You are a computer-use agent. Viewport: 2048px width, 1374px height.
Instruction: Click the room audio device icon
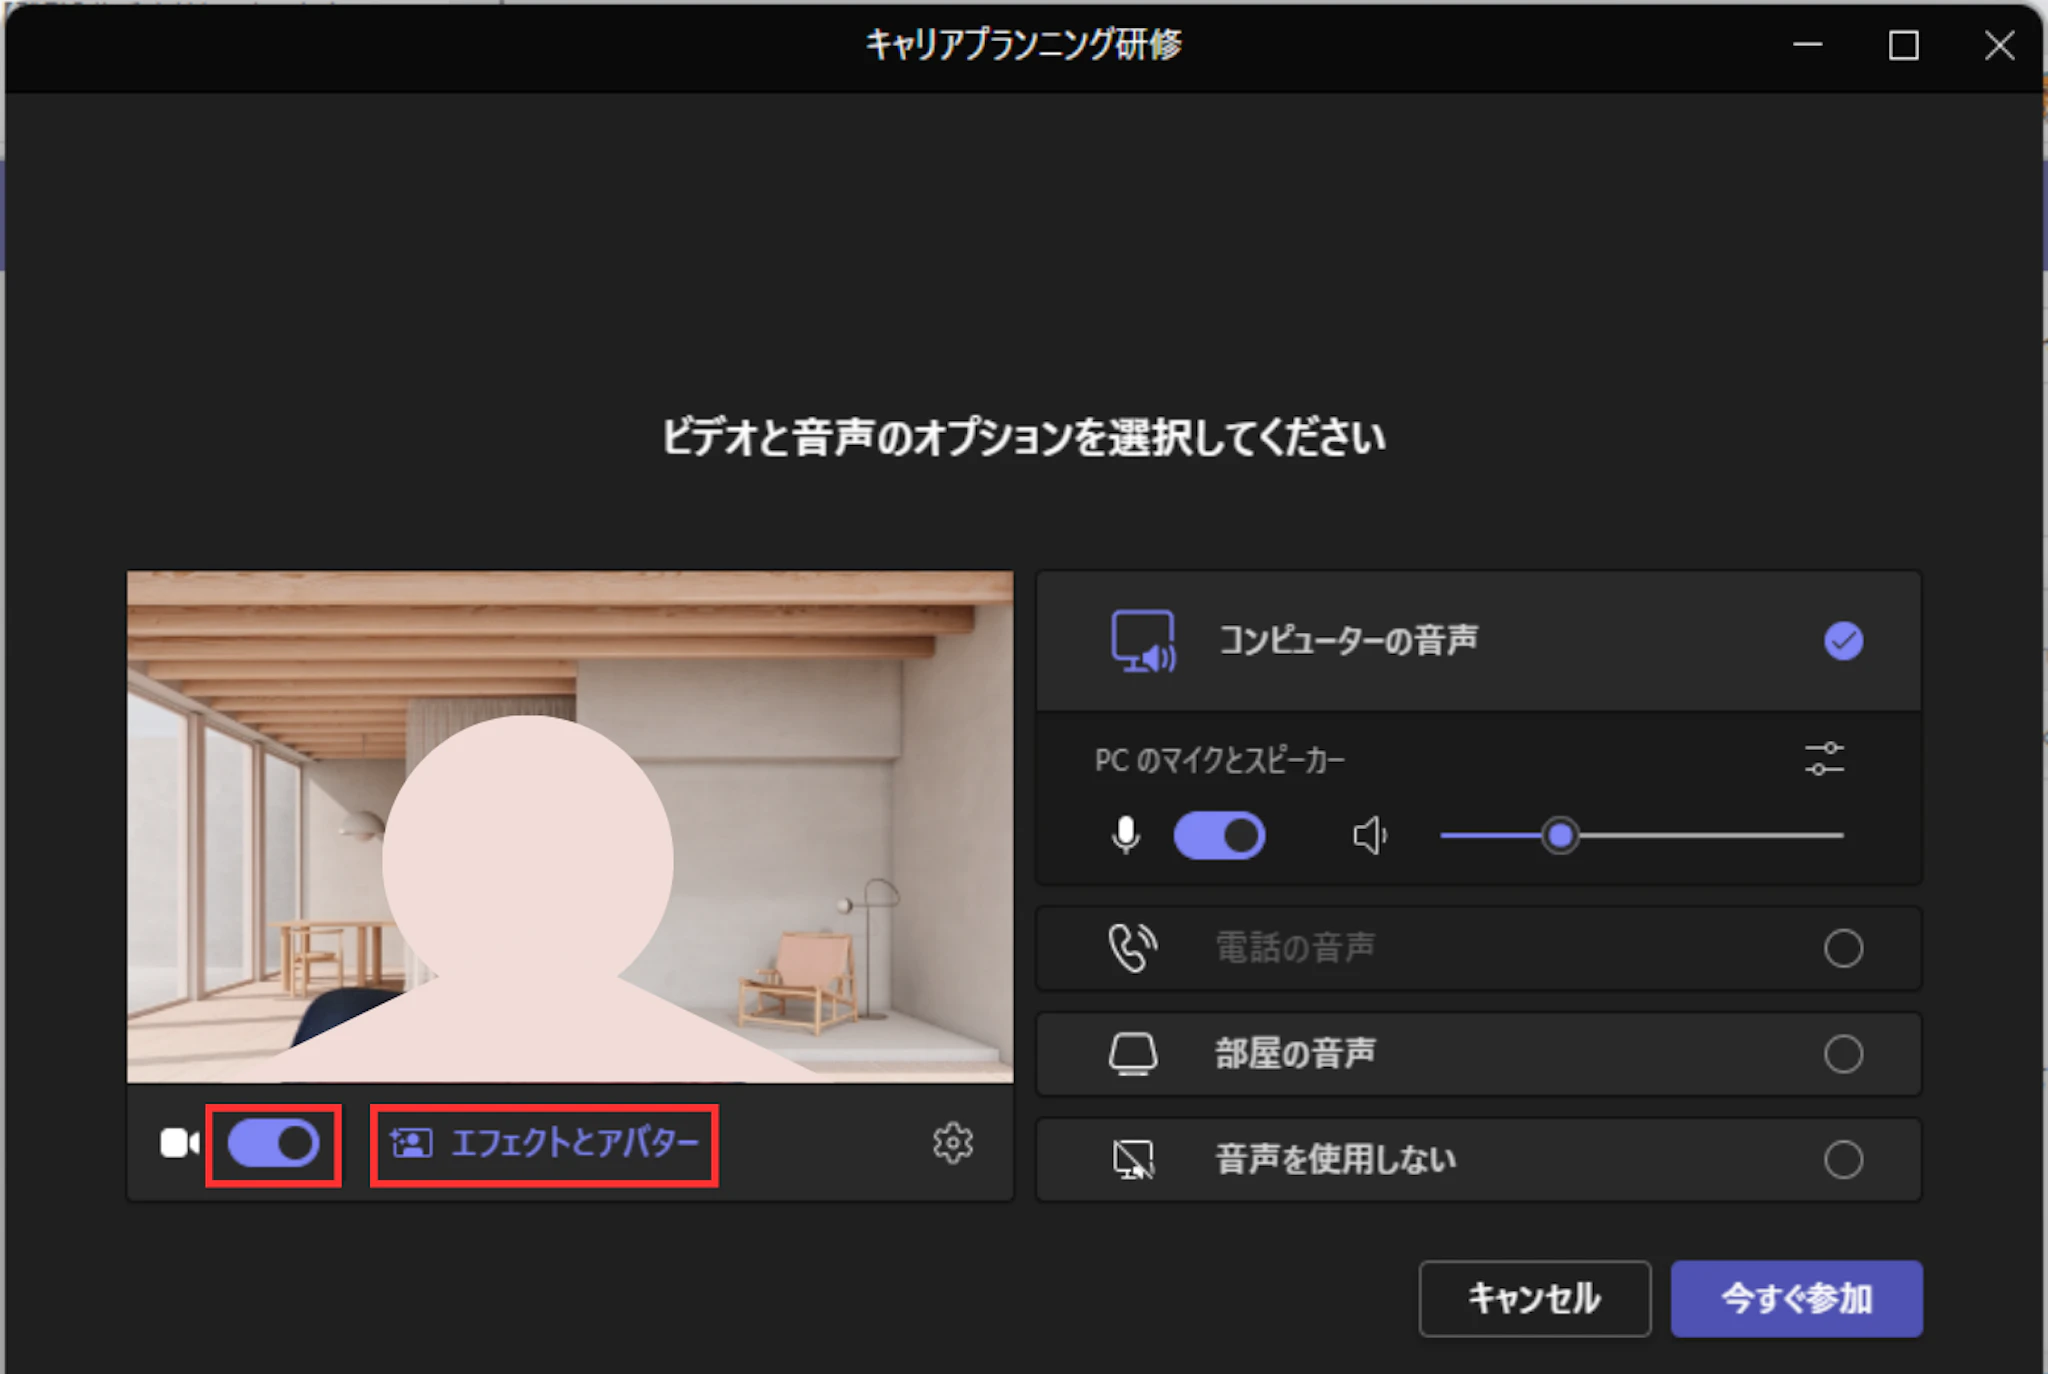1133,1054
